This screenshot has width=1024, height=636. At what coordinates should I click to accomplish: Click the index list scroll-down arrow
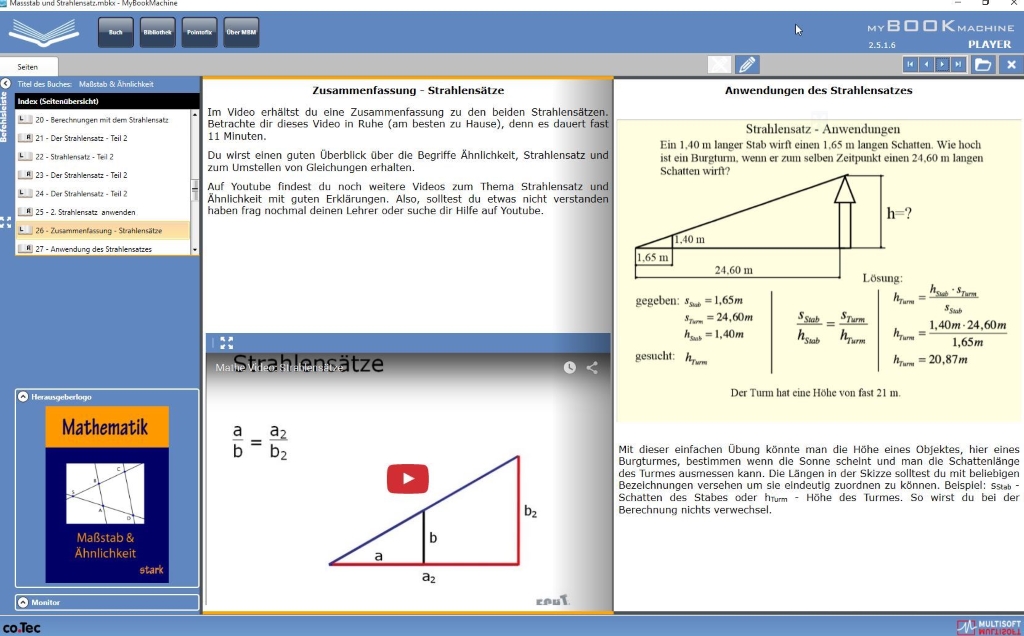(x=195, y=250)
